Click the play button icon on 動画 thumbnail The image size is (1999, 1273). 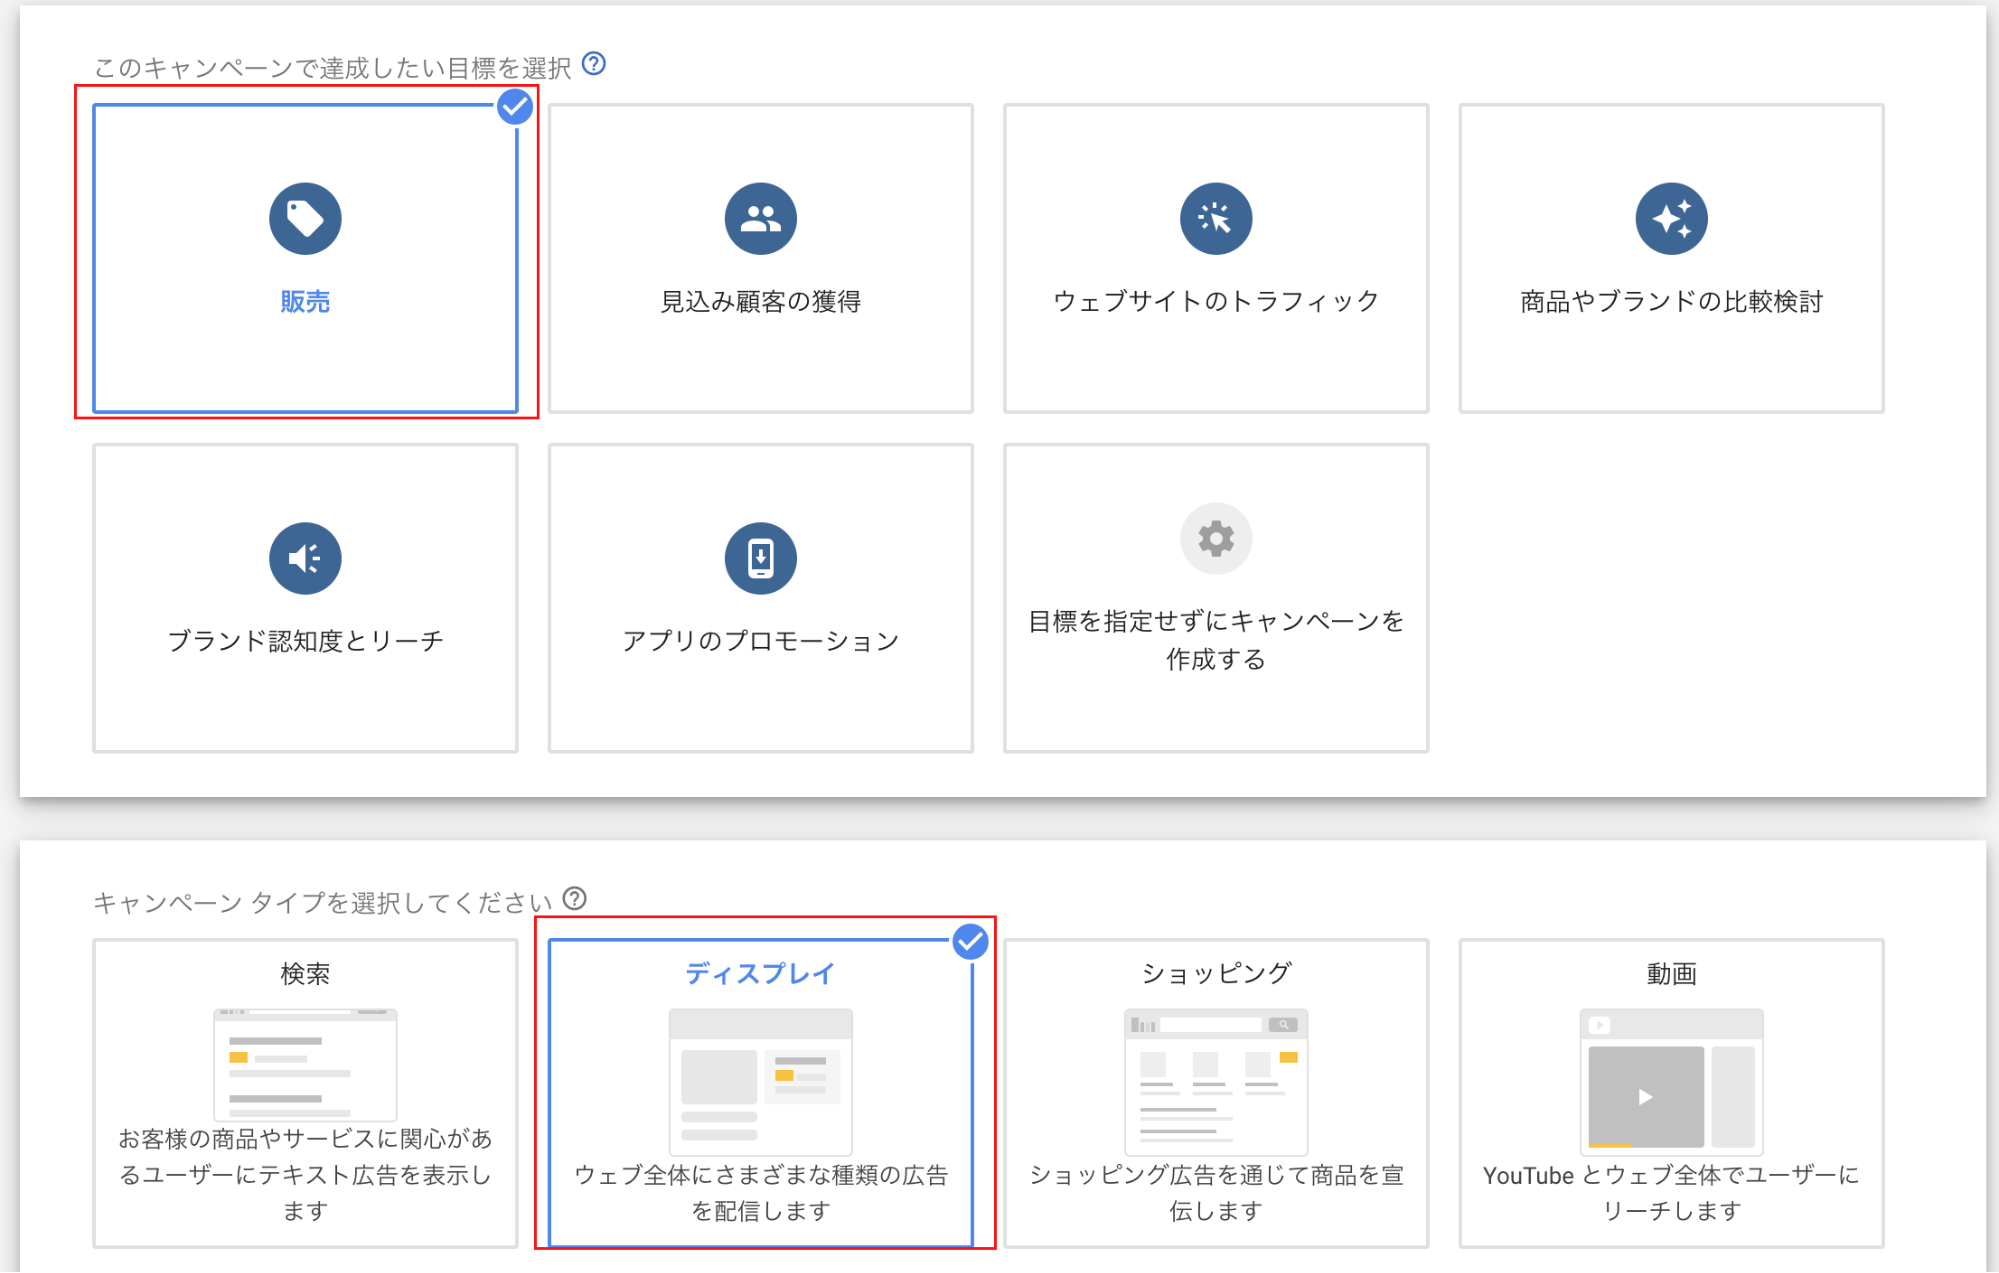click(x=1643, y=1094)
